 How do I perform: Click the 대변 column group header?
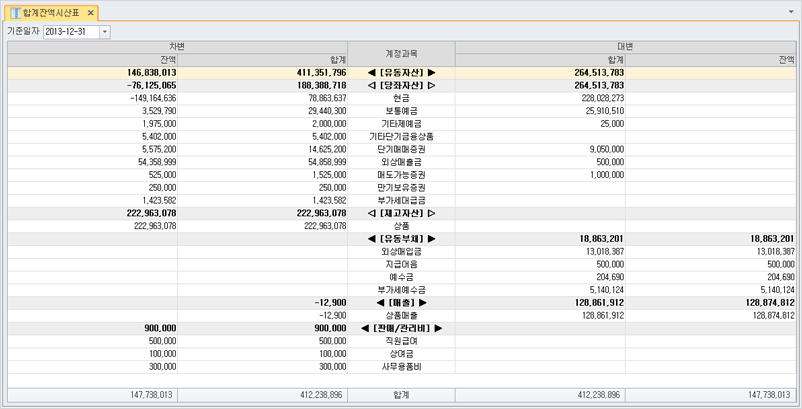click(628, 47)
